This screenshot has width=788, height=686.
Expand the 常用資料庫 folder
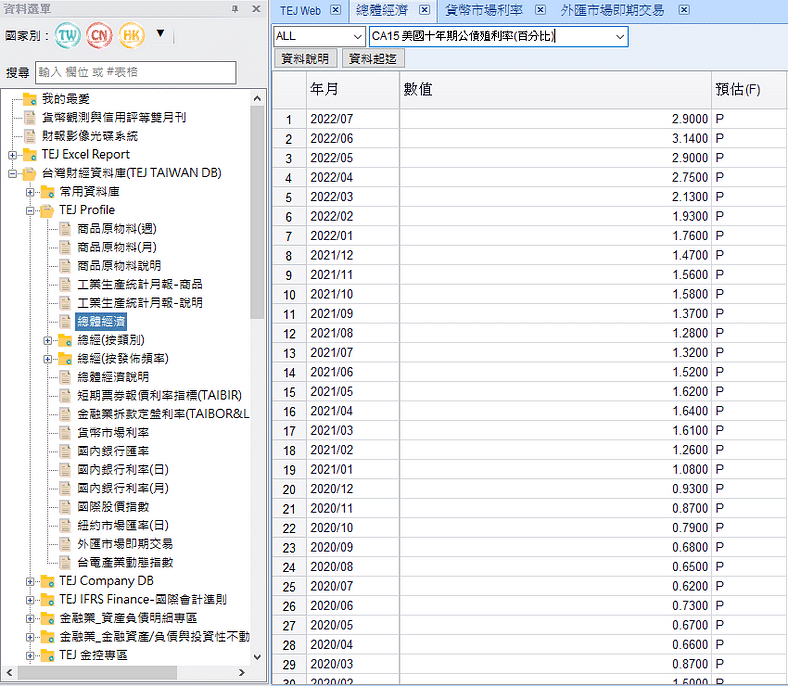[32, 191]
